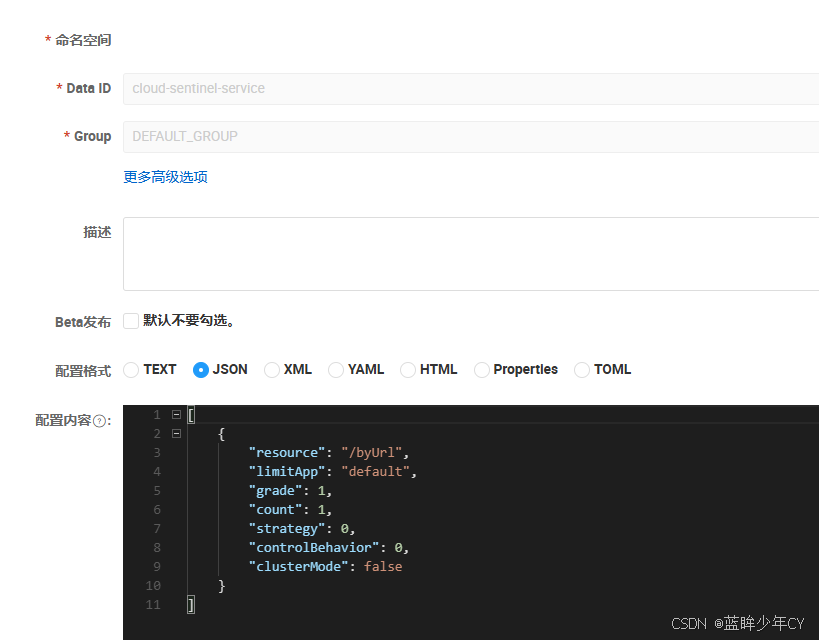The height and width of the screenshot is (640, 819).
Task: Select the Properties format radio button
Action: click(x=482, y=370)
